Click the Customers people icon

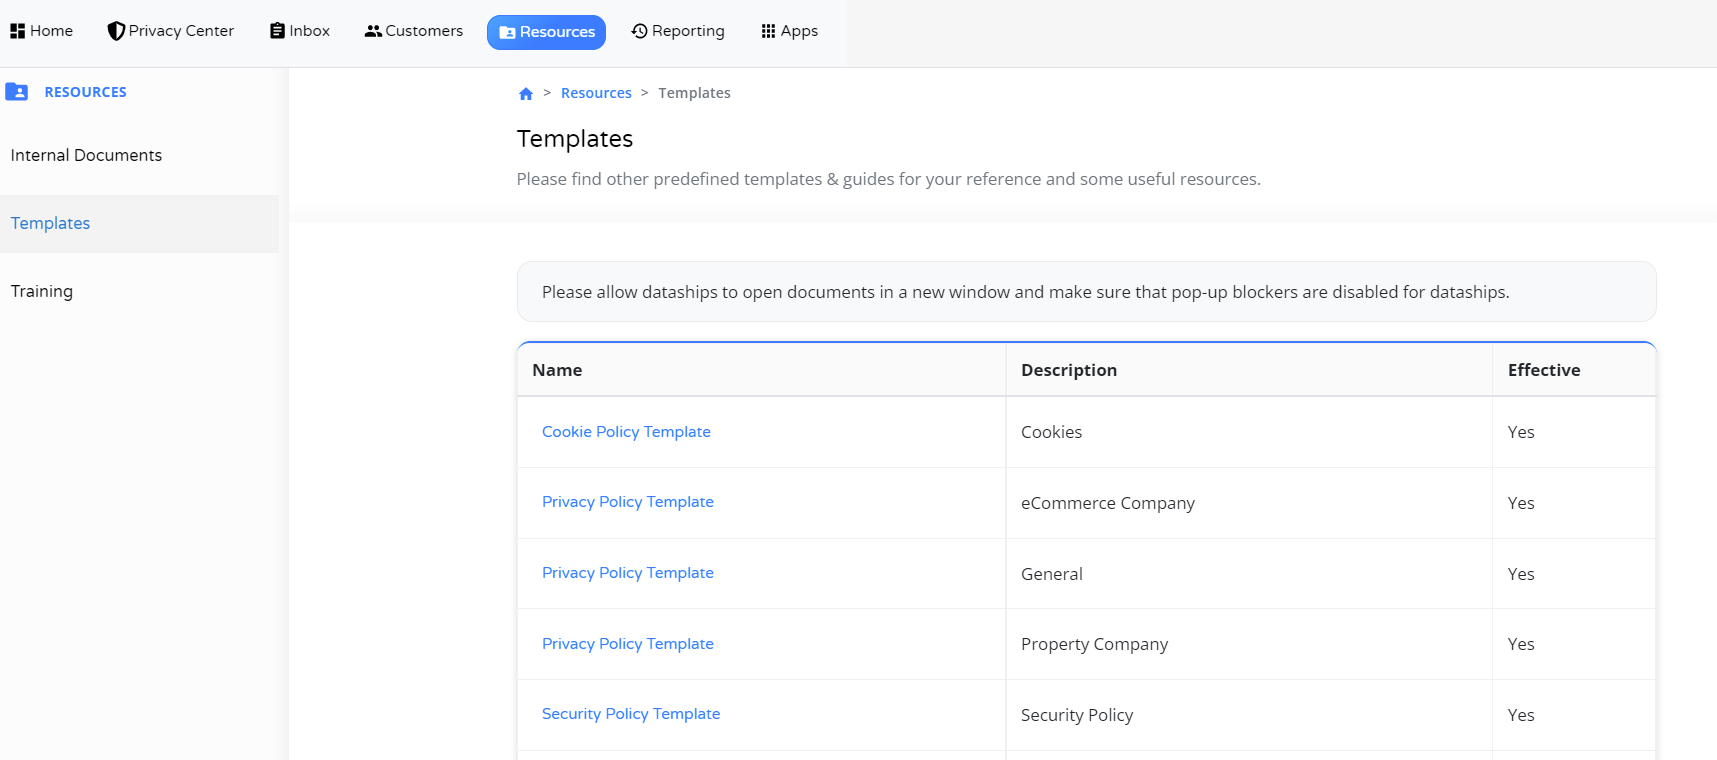(373, 31)
